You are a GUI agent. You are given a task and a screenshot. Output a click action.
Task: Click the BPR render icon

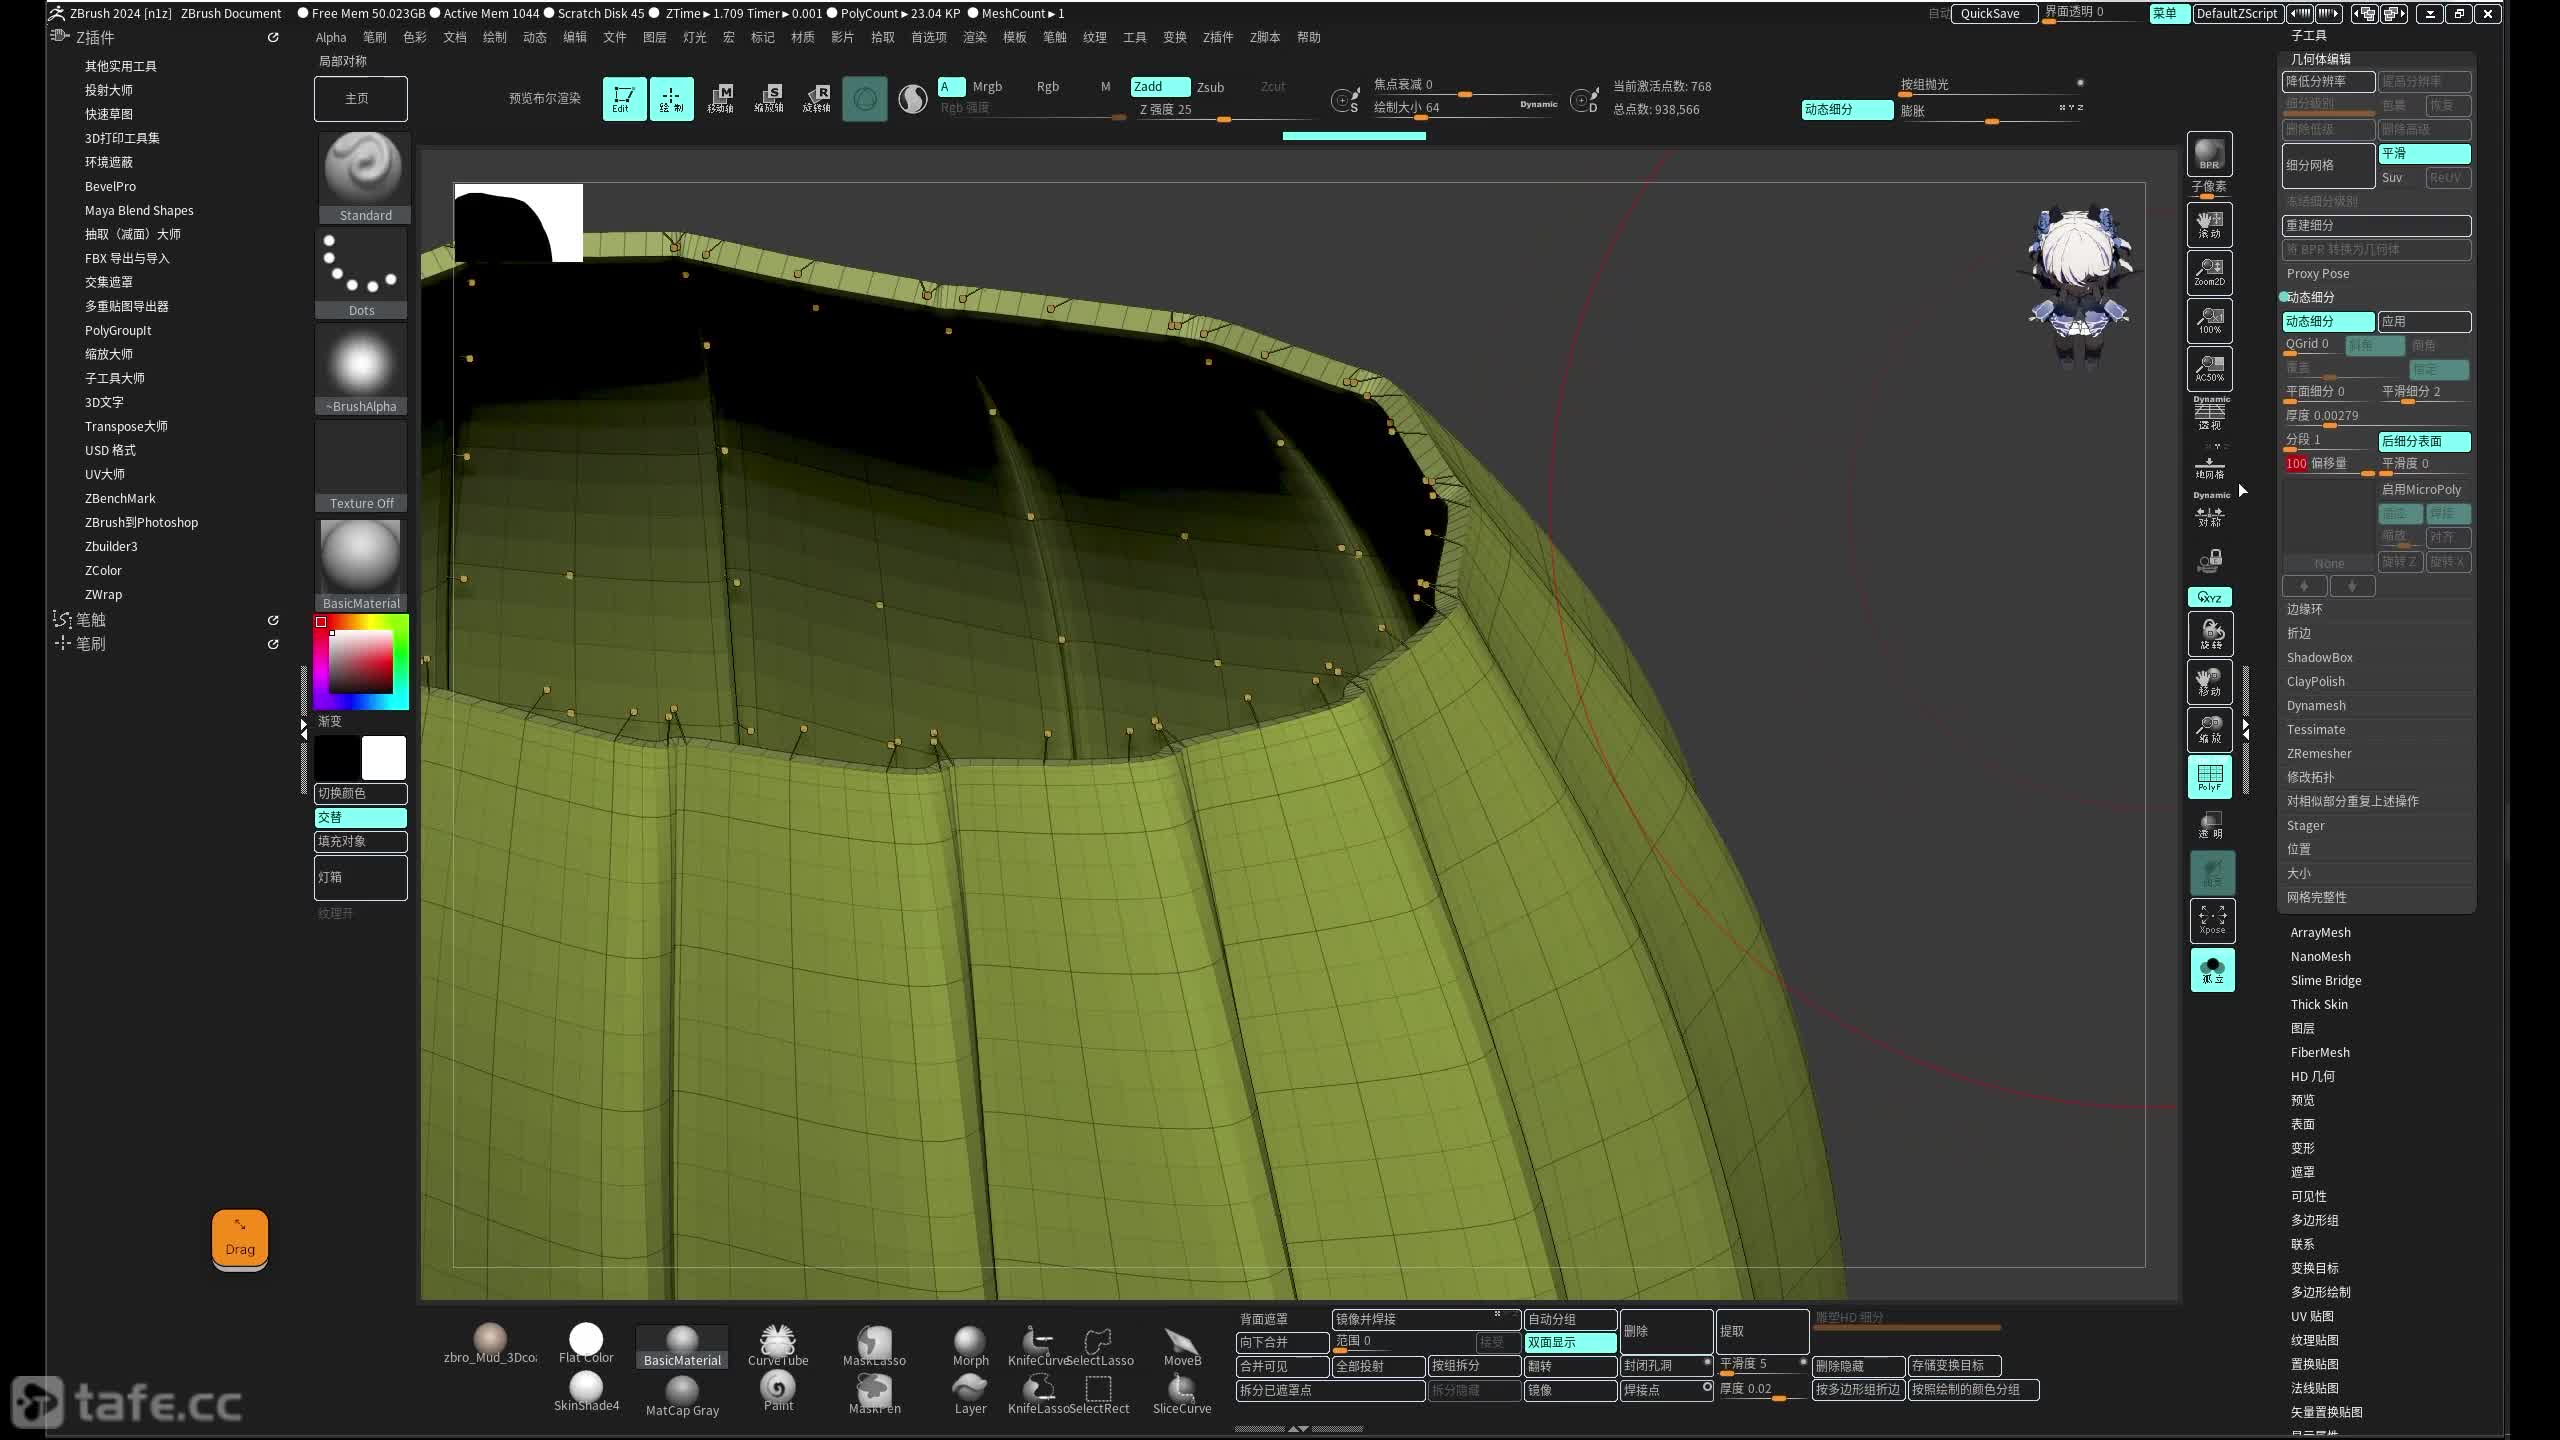click(x=2209, y=155)
